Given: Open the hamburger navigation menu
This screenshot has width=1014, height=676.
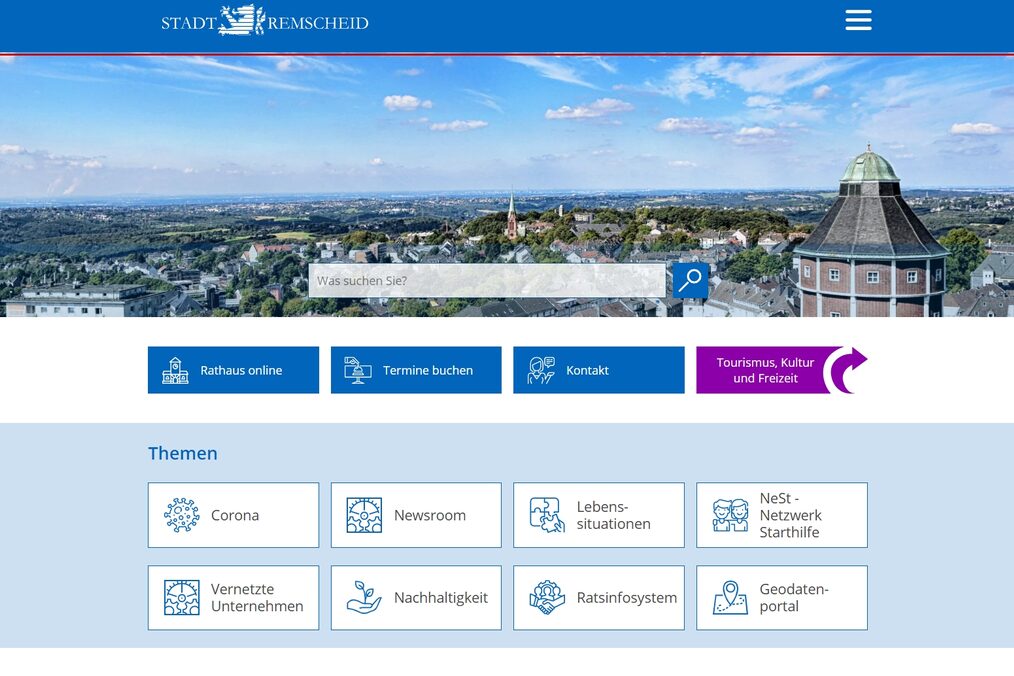Looking at the screenshot, I should (x=858, y=20).
